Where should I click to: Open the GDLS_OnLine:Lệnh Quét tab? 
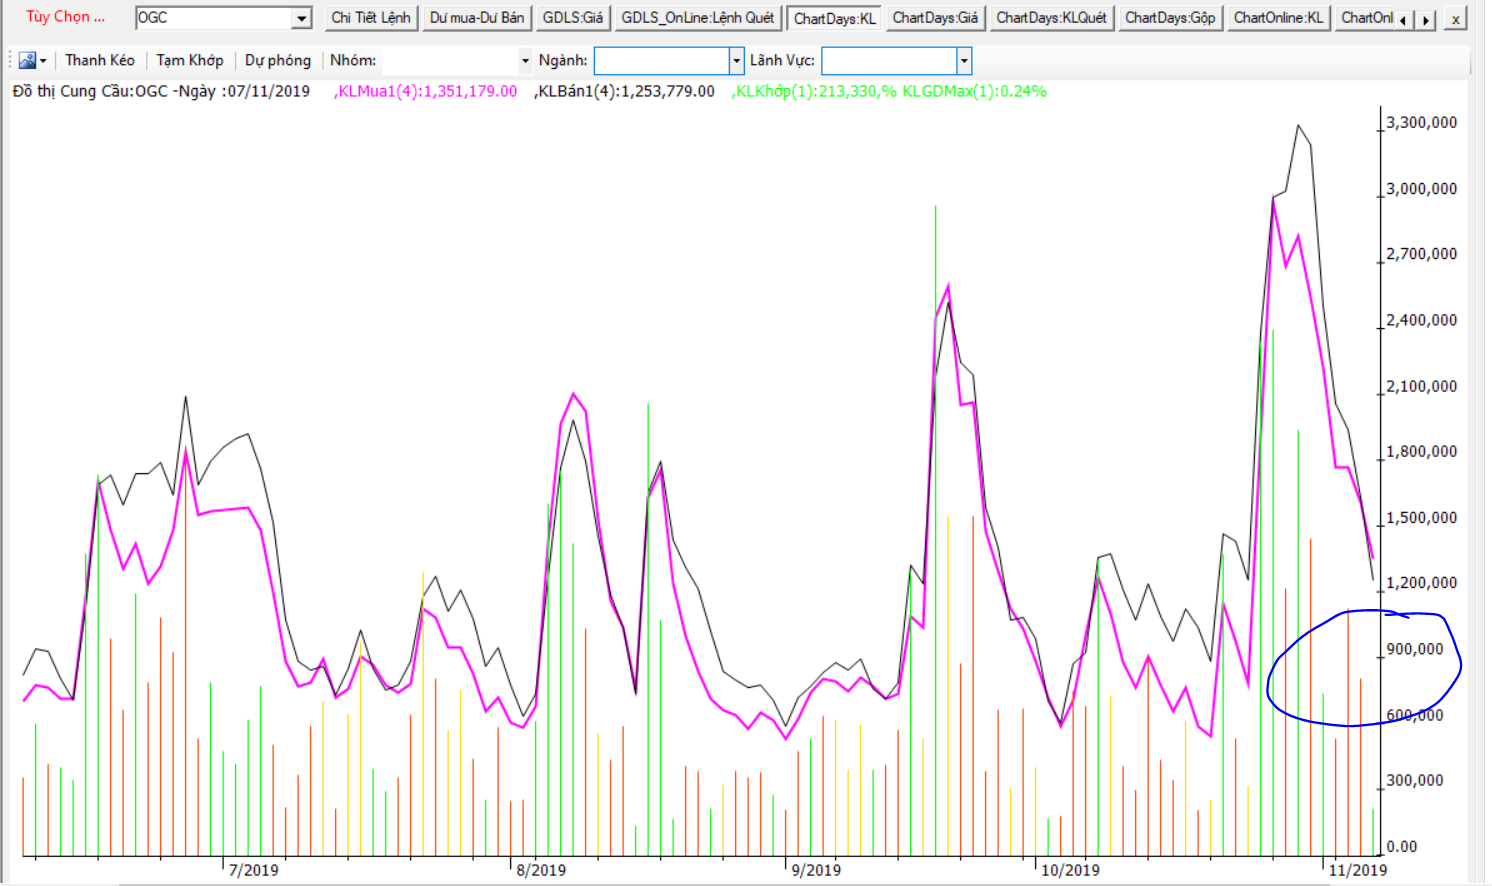(x=698, y=18)
